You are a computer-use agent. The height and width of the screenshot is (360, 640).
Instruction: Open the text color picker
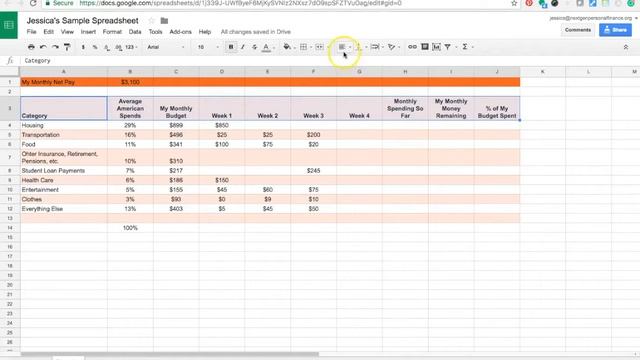coord(266,47)
